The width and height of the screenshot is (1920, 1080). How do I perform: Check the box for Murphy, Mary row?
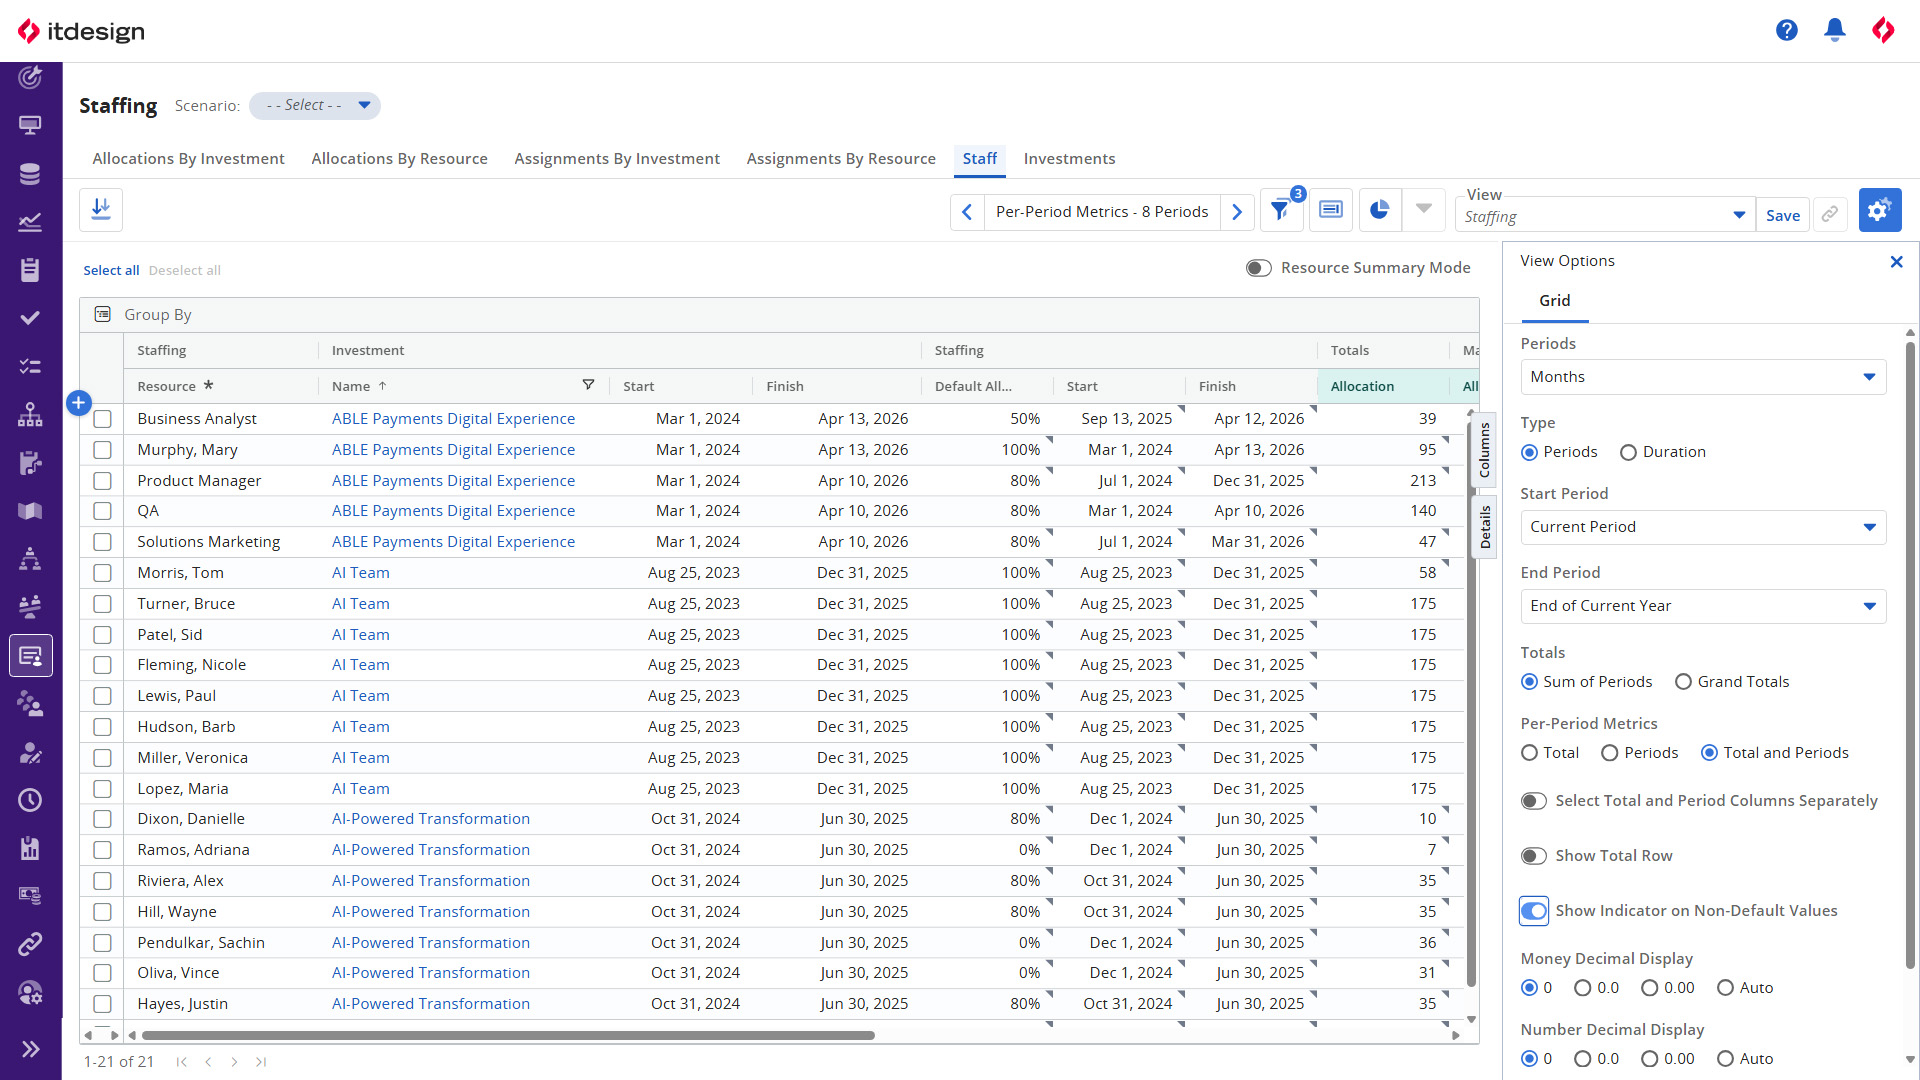[102, 450]
